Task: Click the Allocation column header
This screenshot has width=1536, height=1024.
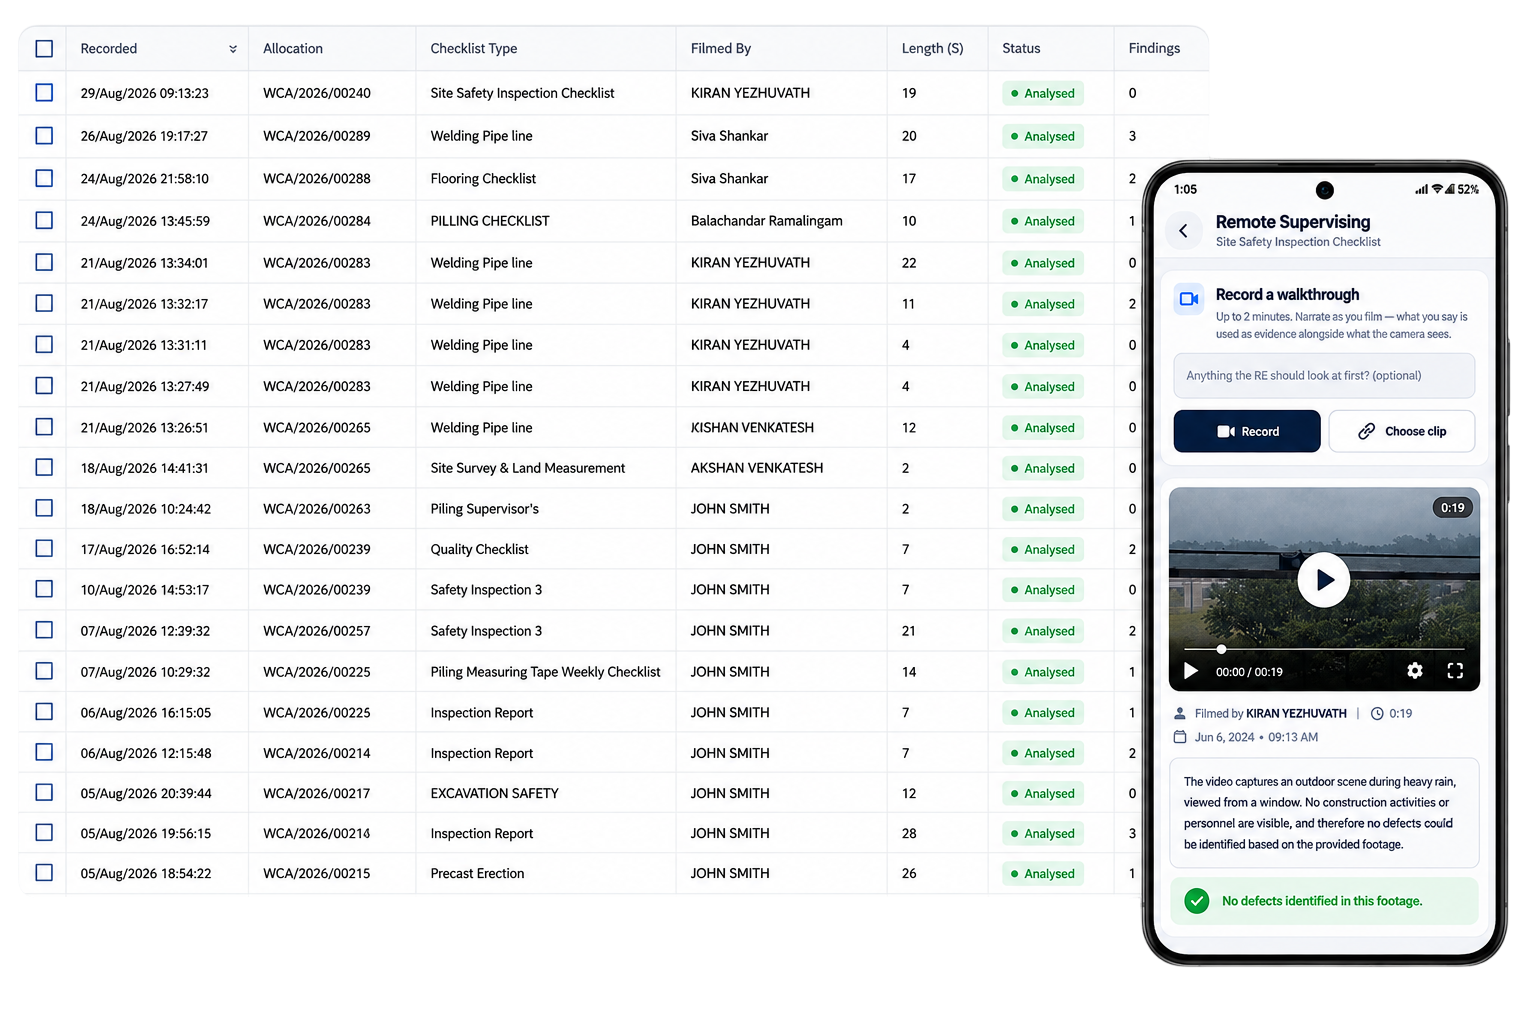Action: [x=293, y=48]
